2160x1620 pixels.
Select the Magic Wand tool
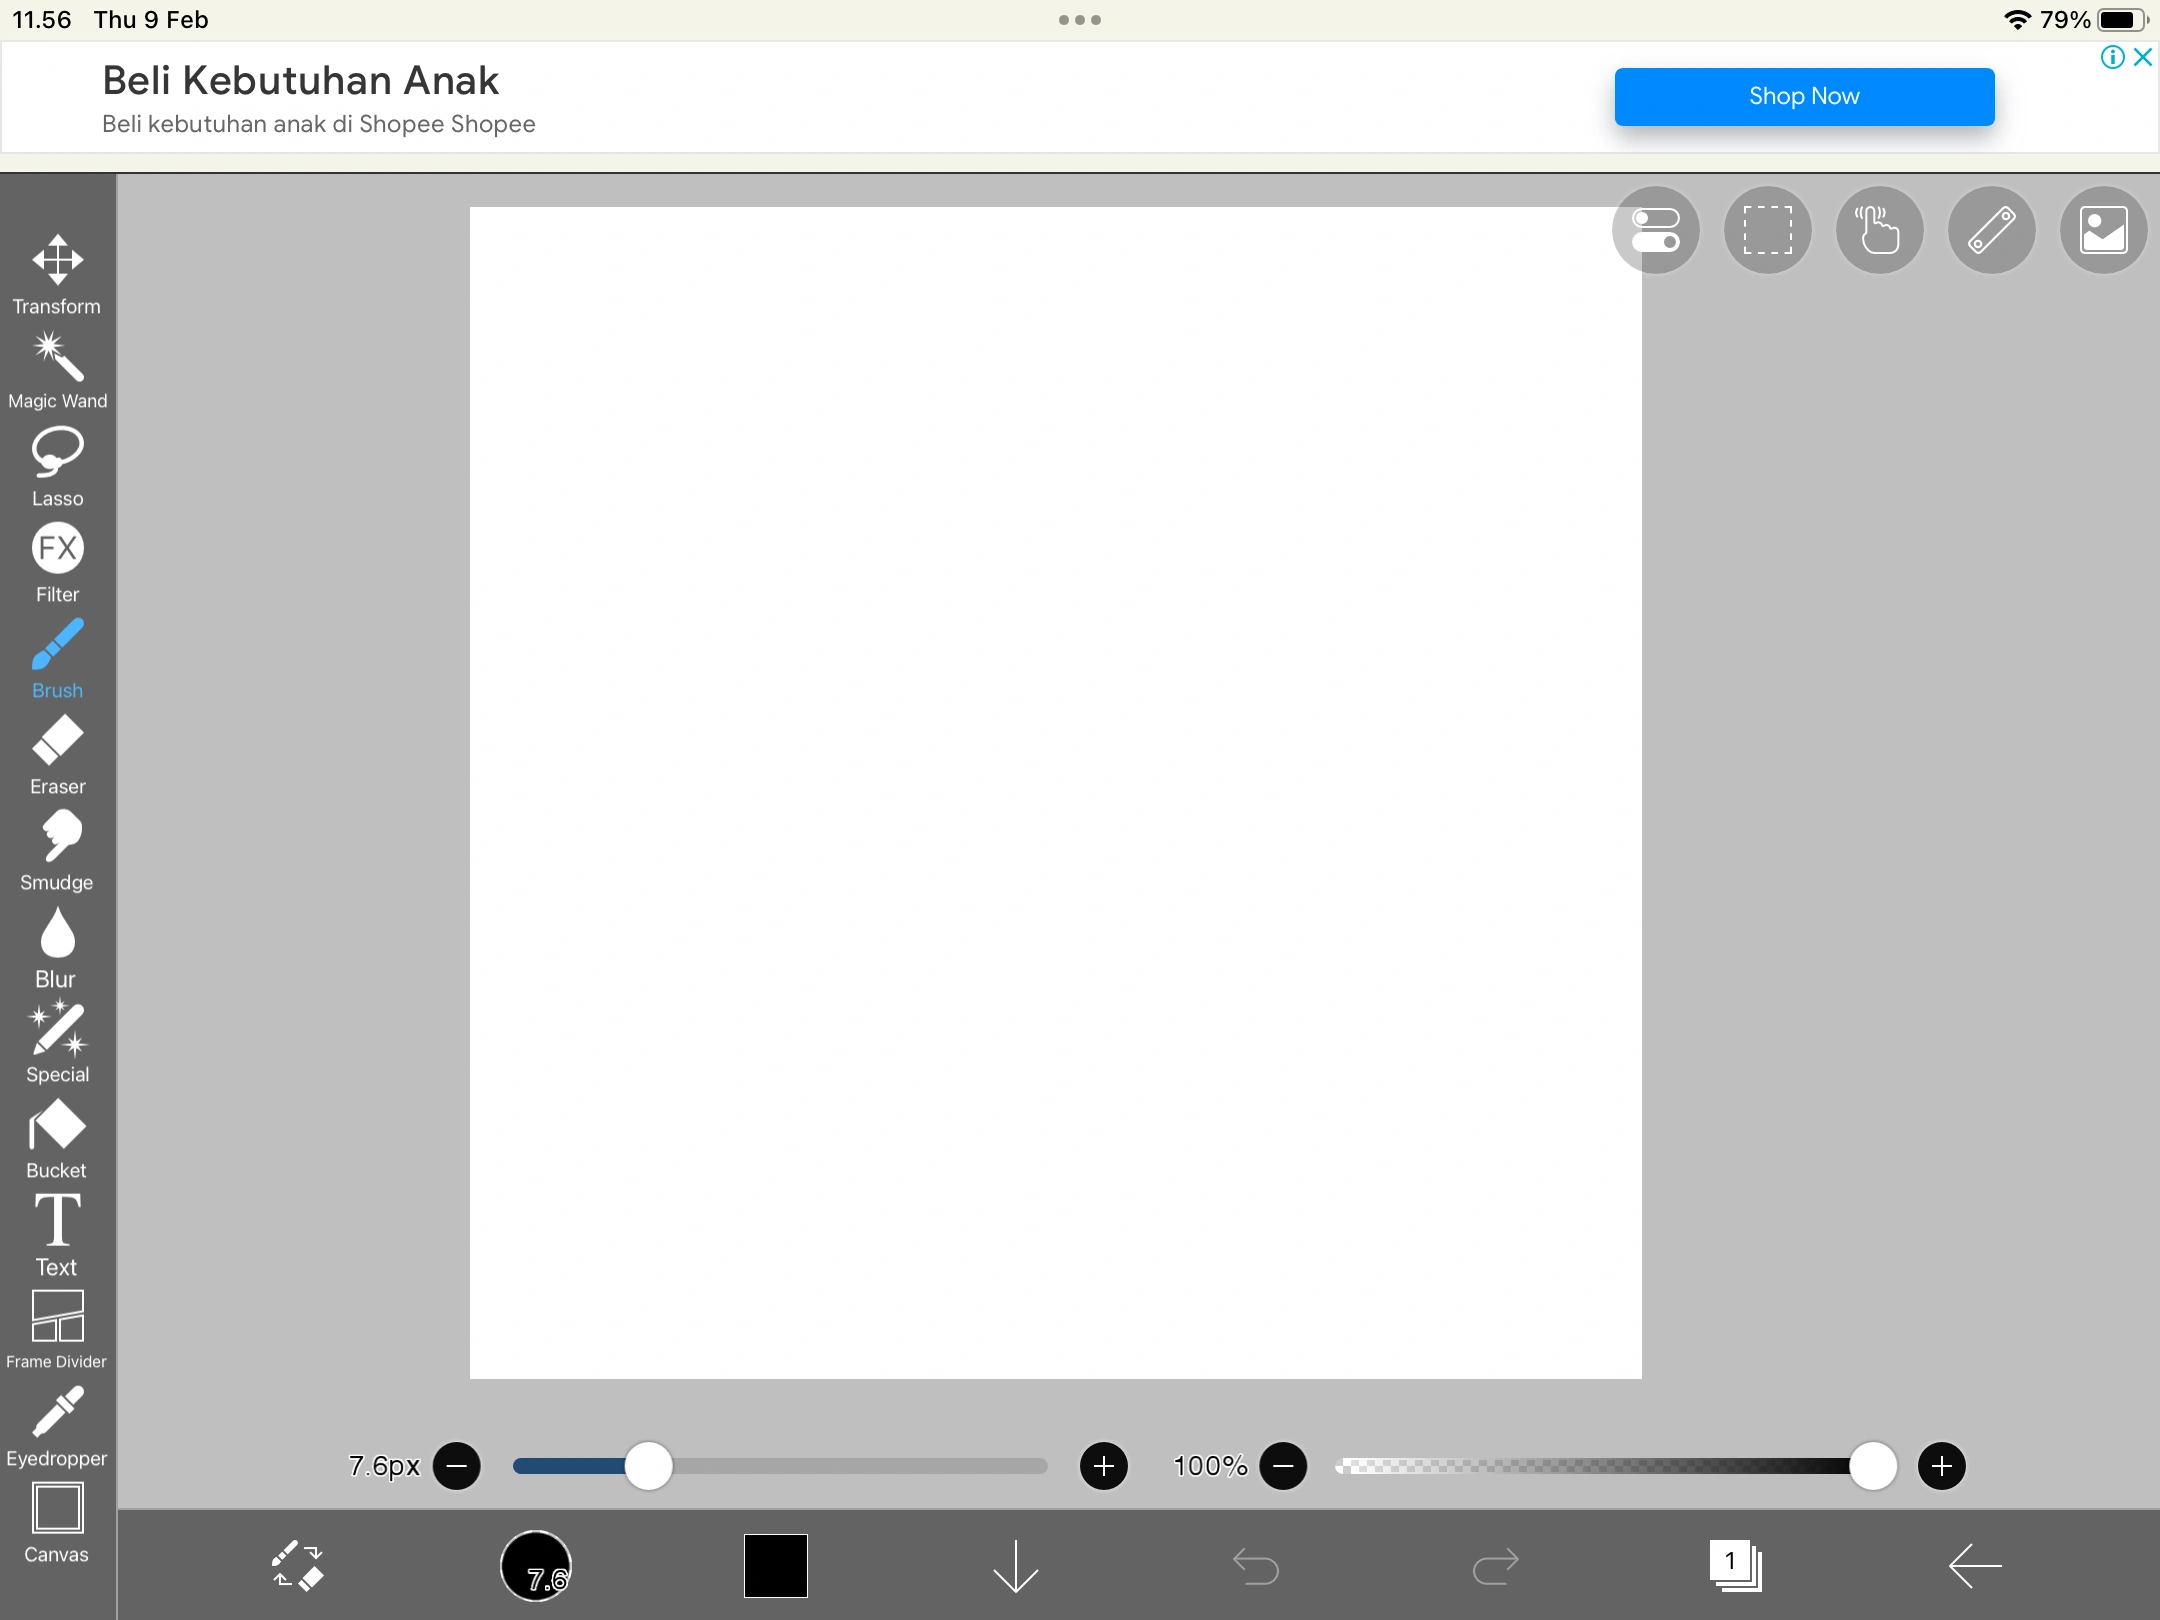pyautogui.click(x=57, y=370)
